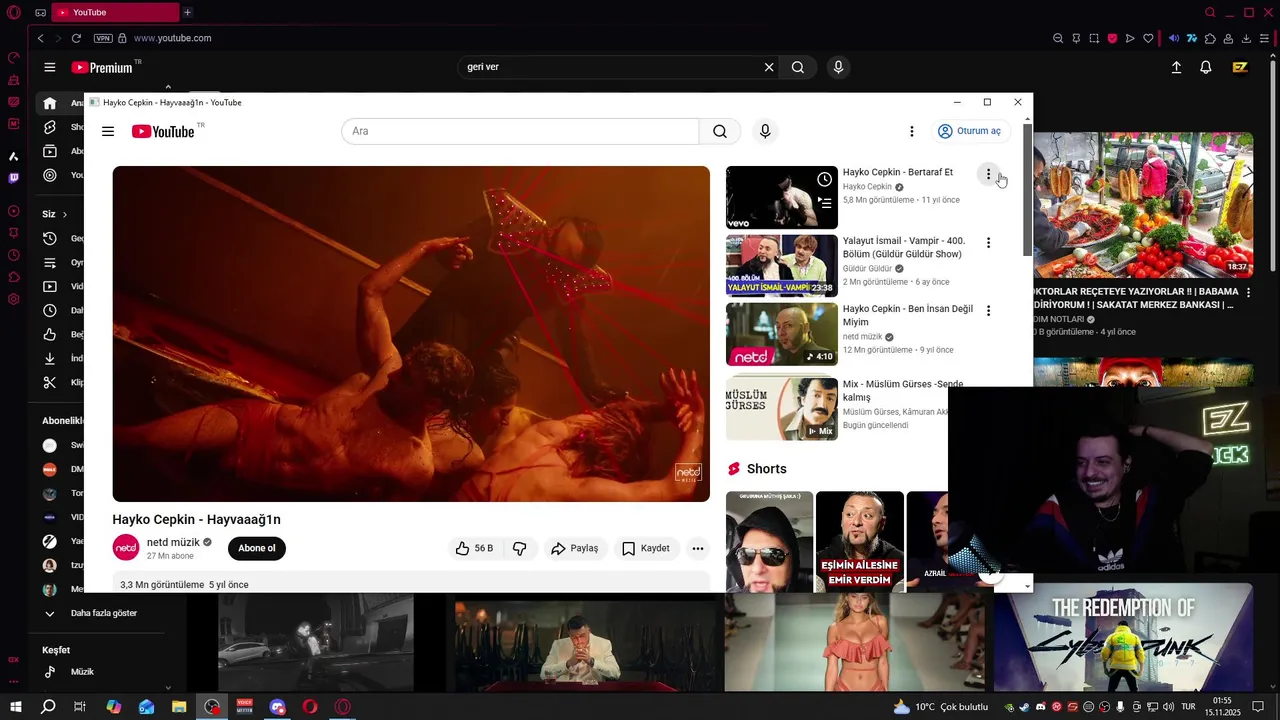Viewport: 1280px width, 720px height.
Task: Open Opera sidebar settings gear
Action: [x=14, y=299]
